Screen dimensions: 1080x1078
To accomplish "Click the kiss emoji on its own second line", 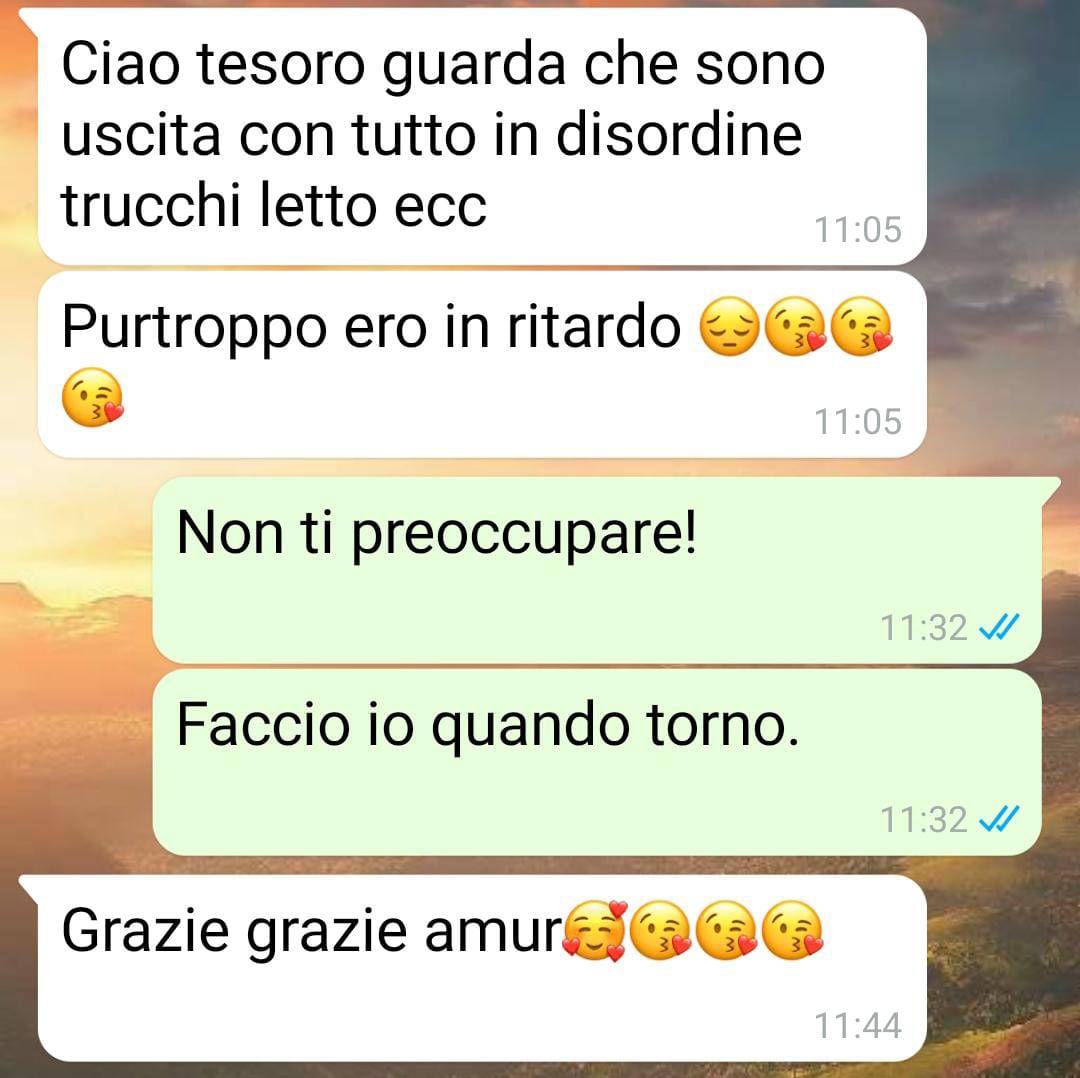I will 92,397.
